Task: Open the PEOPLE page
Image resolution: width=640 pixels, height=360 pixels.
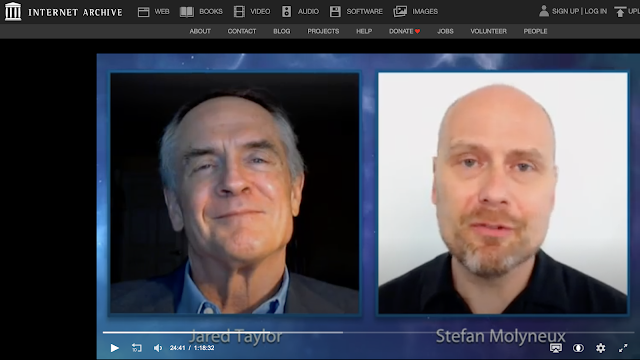Action: [536, 31]
